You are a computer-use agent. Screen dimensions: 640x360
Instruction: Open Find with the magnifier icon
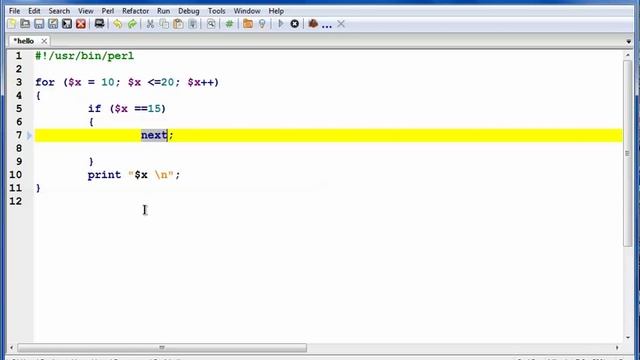pyautogui.click(x=211, y=24)
